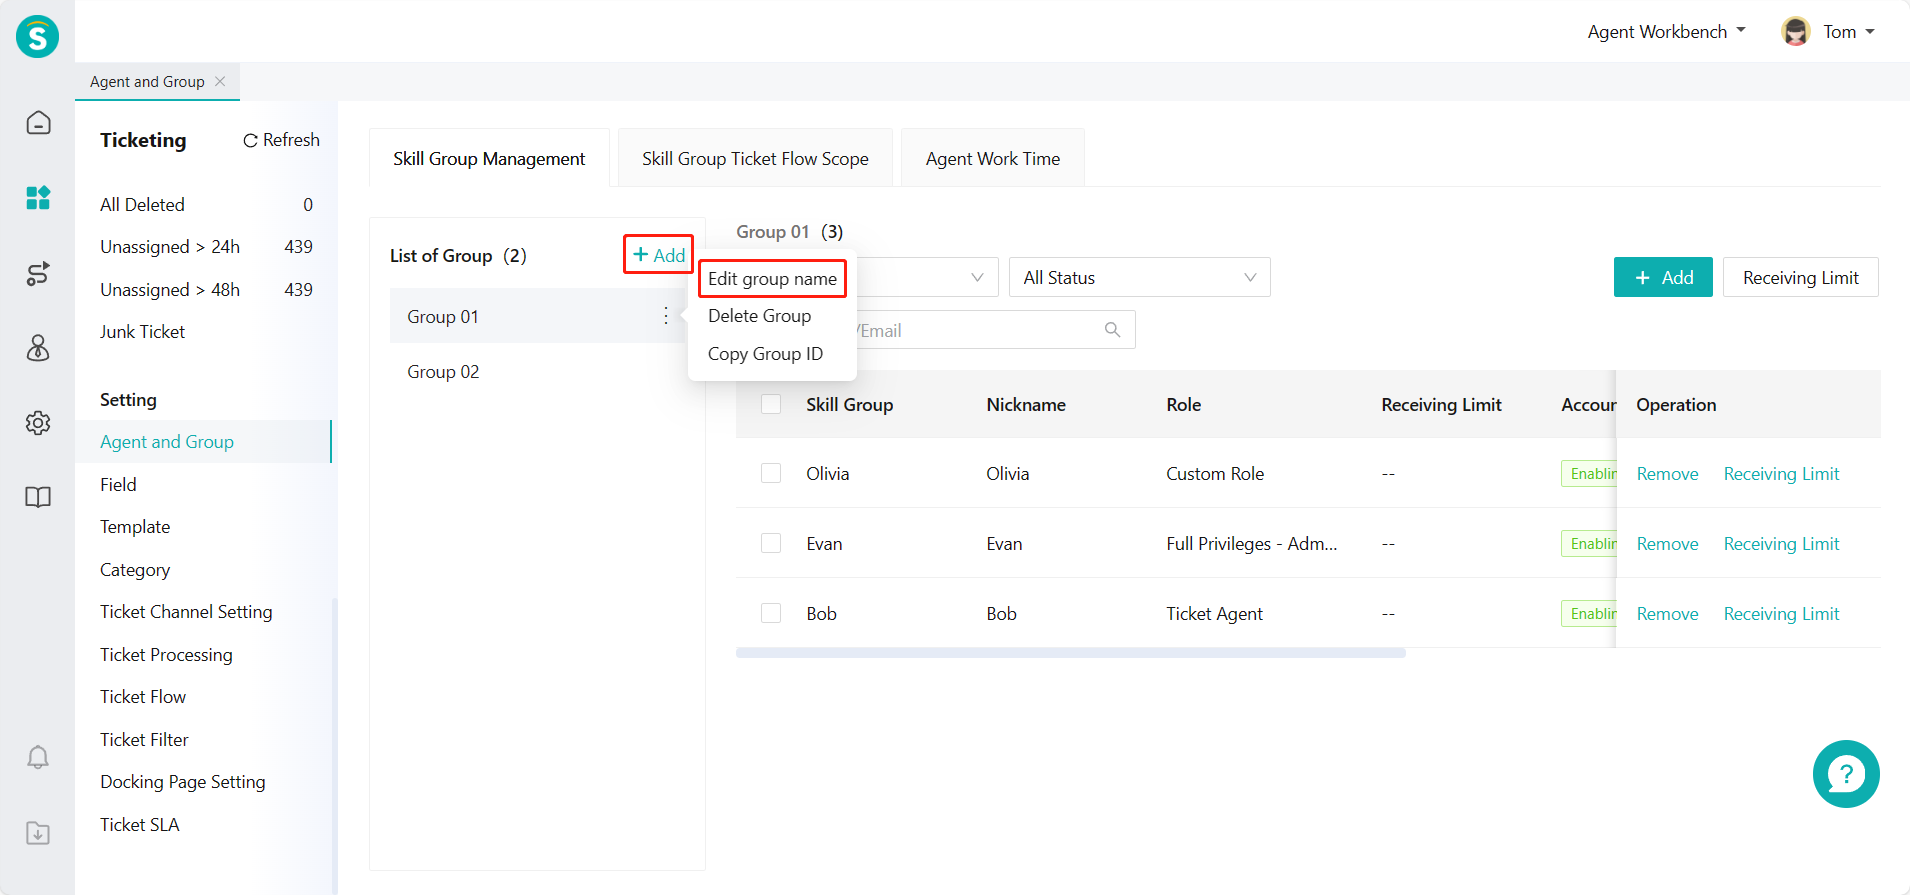This screenshot has width=1910, height=895.
Task: Refresh the Ticketing list
Action: click(281, 140)
